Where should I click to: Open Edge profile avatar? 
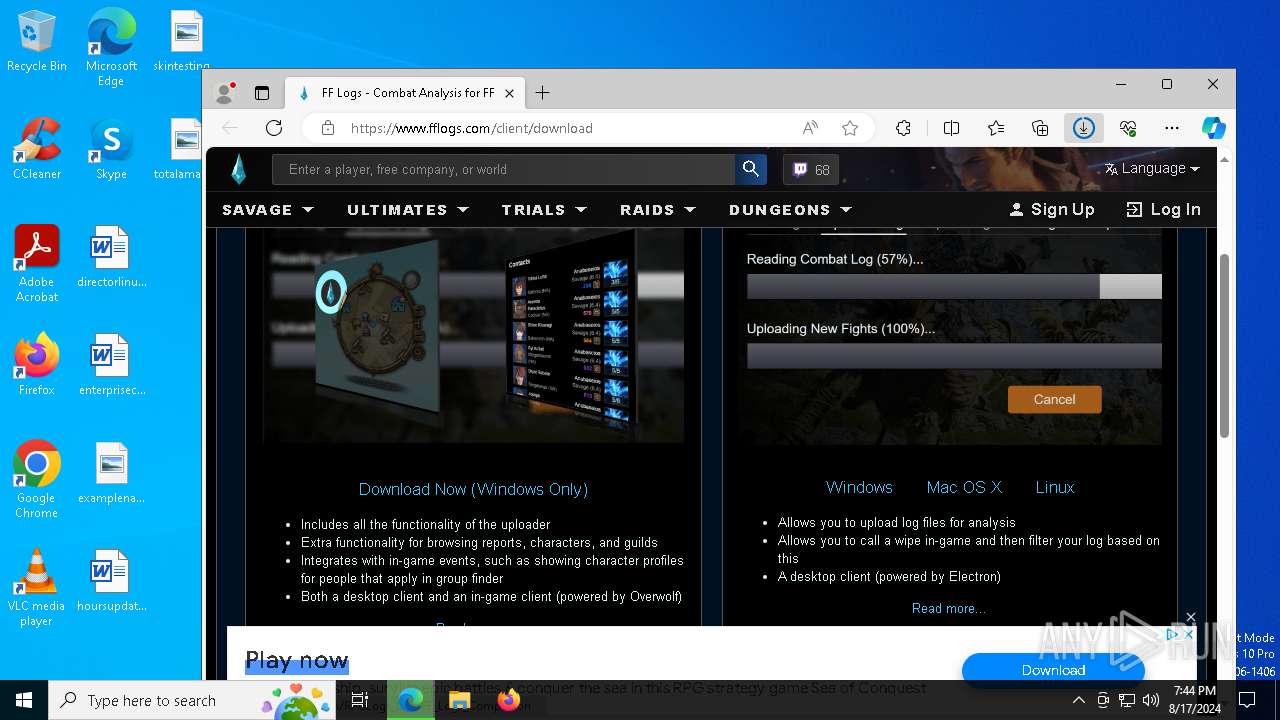[225, 93]
